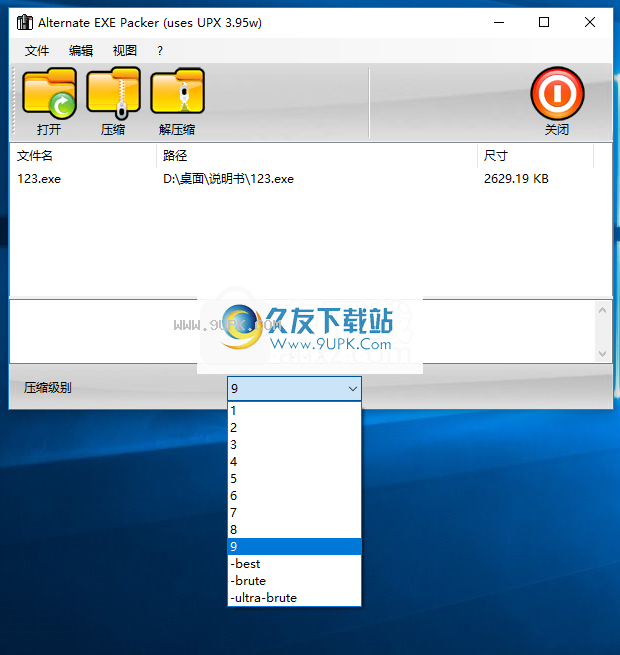Click the log pane scroll up arrow
620x655 pixels.
(x=602, y=310)
